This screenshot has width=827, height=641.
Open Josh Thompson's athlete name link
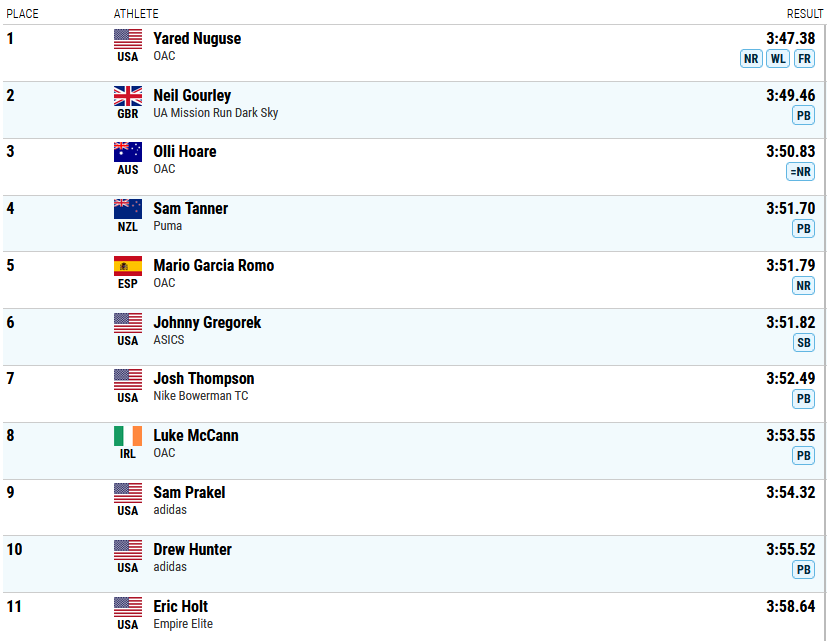tap(204, 379)
